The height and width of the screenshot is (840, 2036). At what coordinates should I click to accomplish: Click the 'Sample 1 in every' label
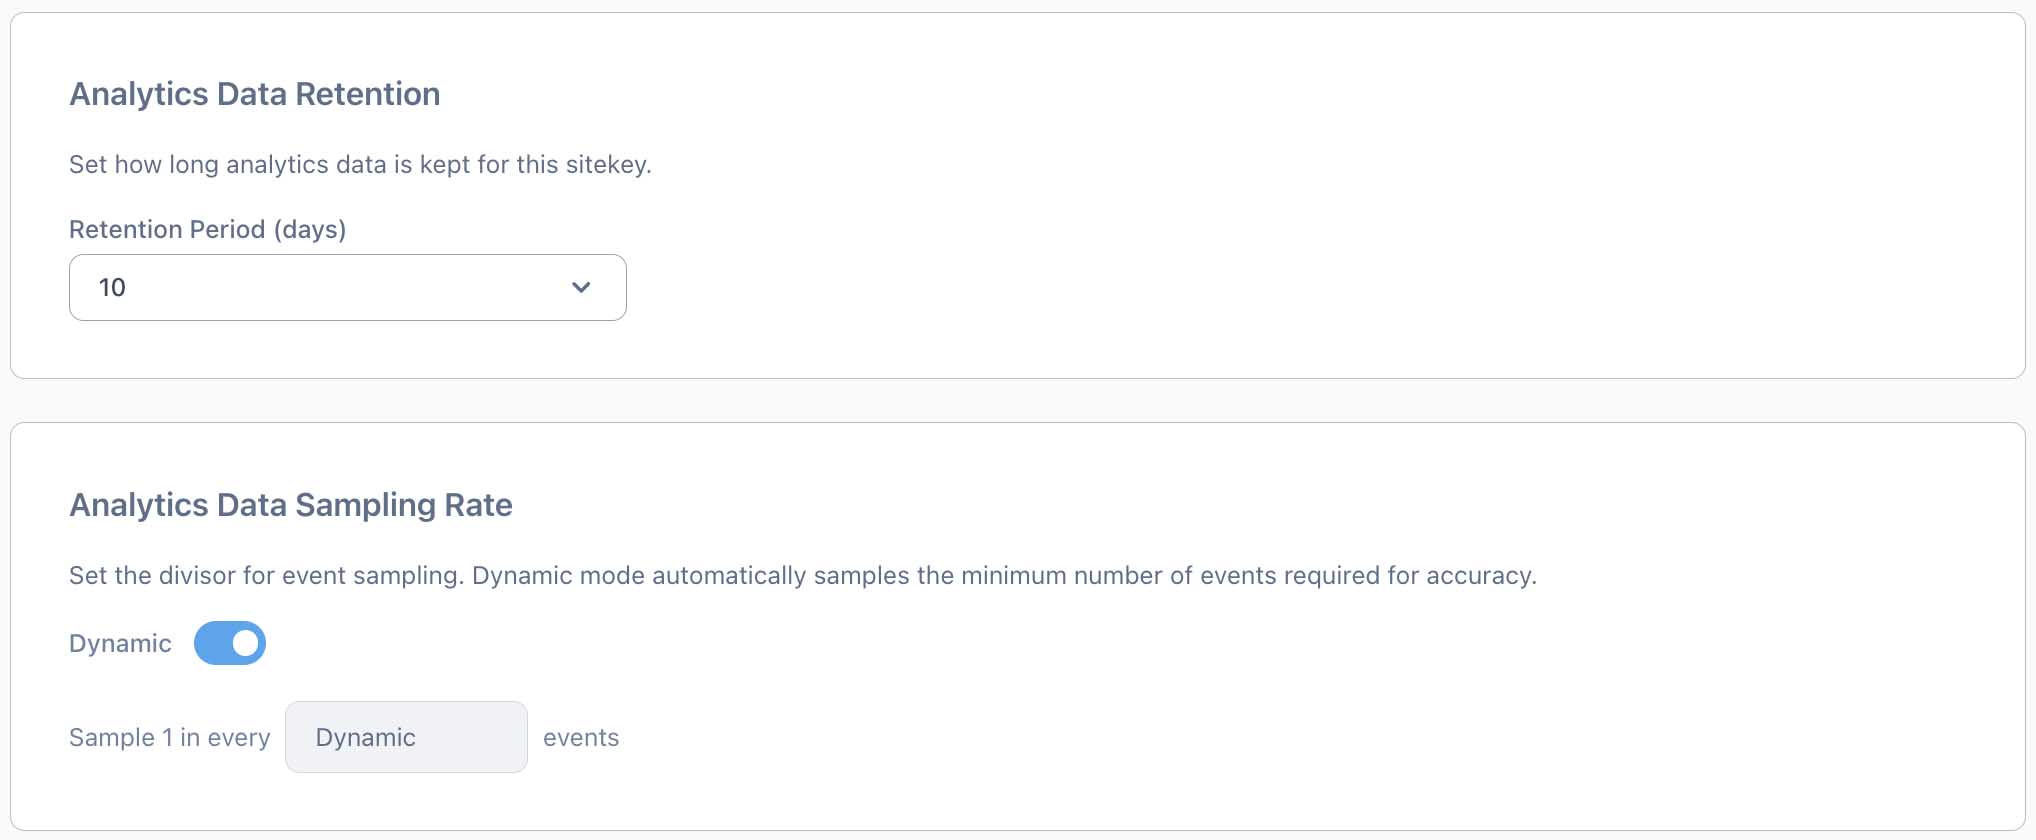(x=169, y=737)
